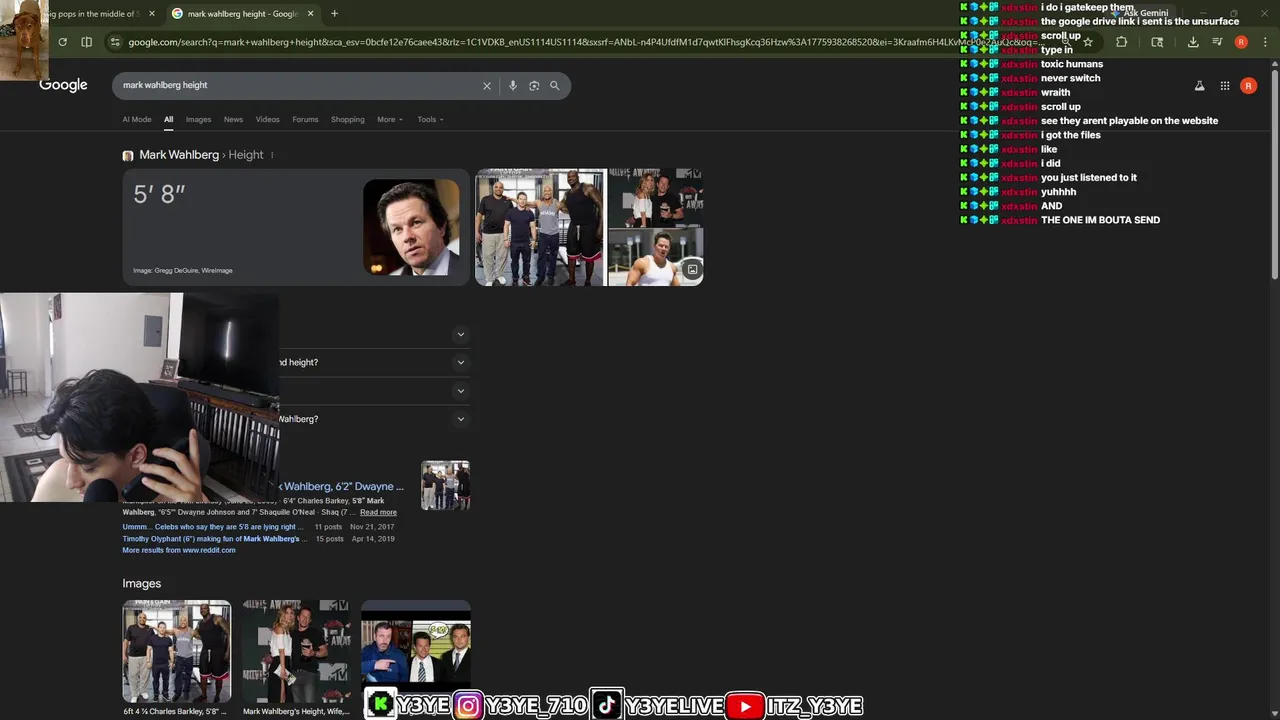This screenshot has height=720, width=1280.
Task: Switch to News results tab
Action: tap(233, 120)
